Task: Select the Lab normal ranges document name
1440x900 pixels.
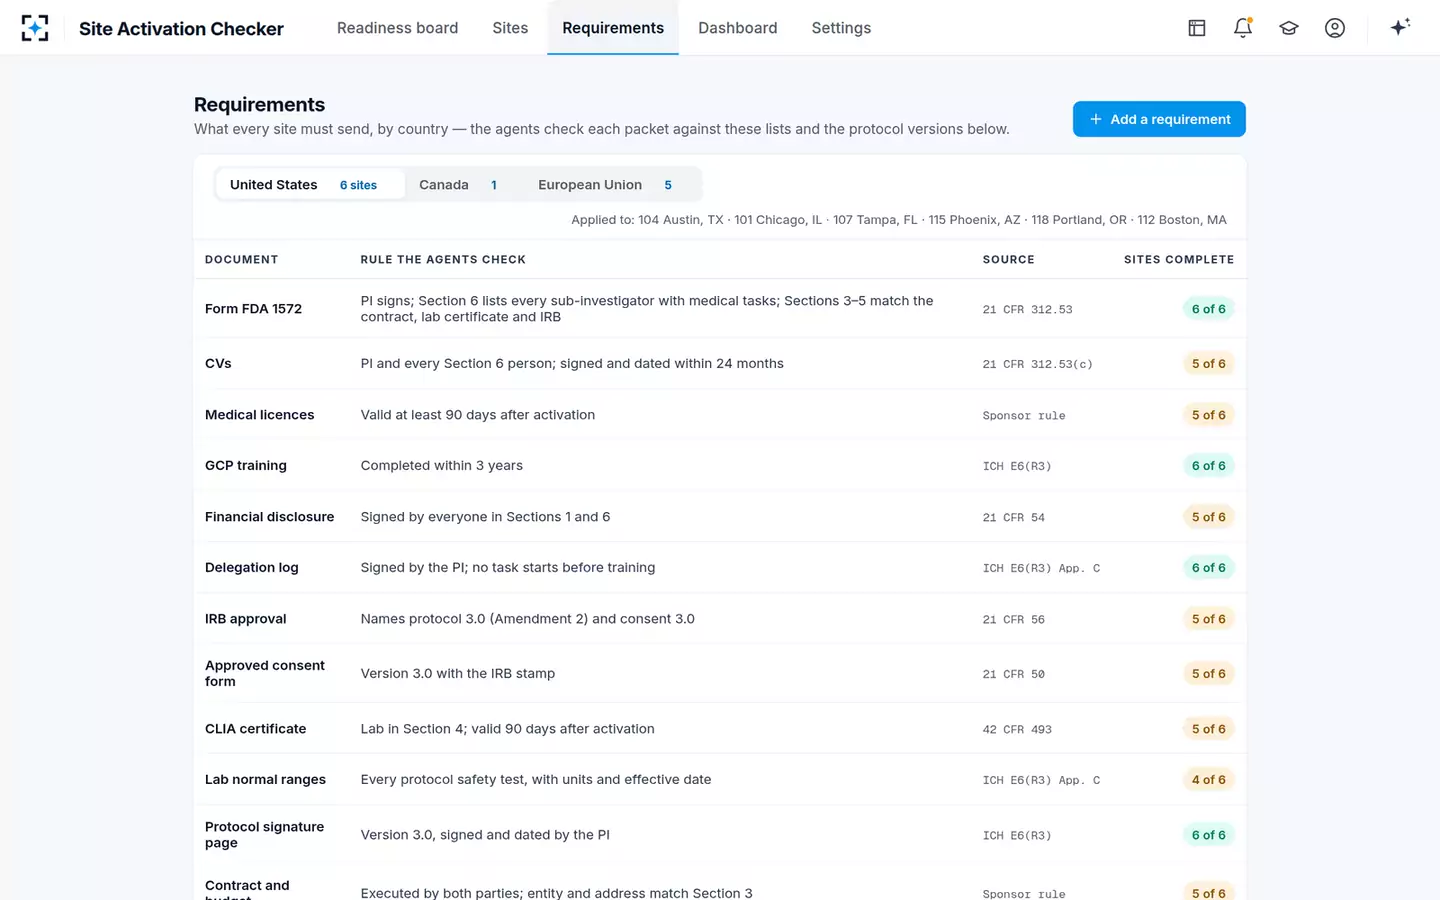Action: click(x=265, y=780)
